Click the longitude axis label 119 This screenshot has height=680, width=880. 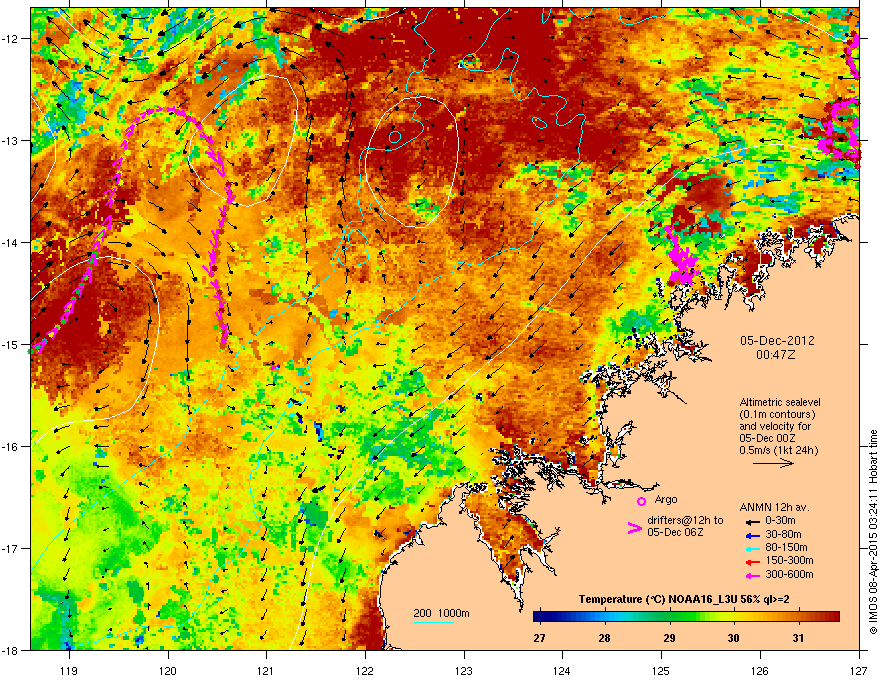pos(69,670)
